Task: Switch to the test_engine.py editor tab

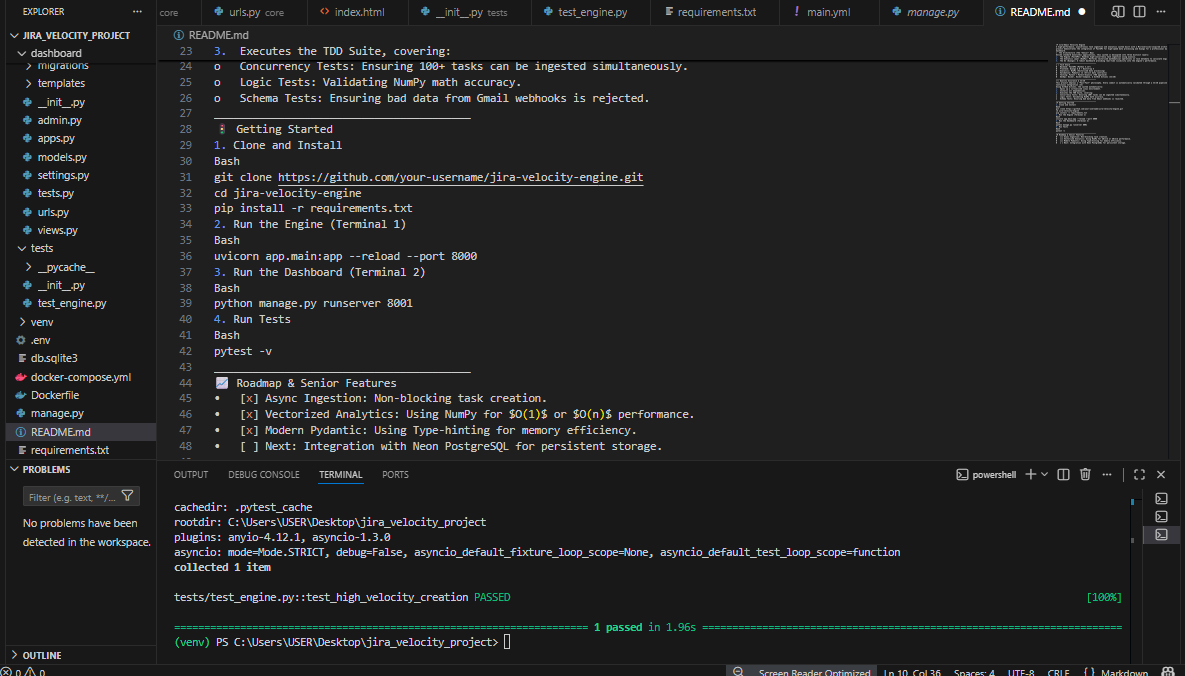Action: (592, 12)
